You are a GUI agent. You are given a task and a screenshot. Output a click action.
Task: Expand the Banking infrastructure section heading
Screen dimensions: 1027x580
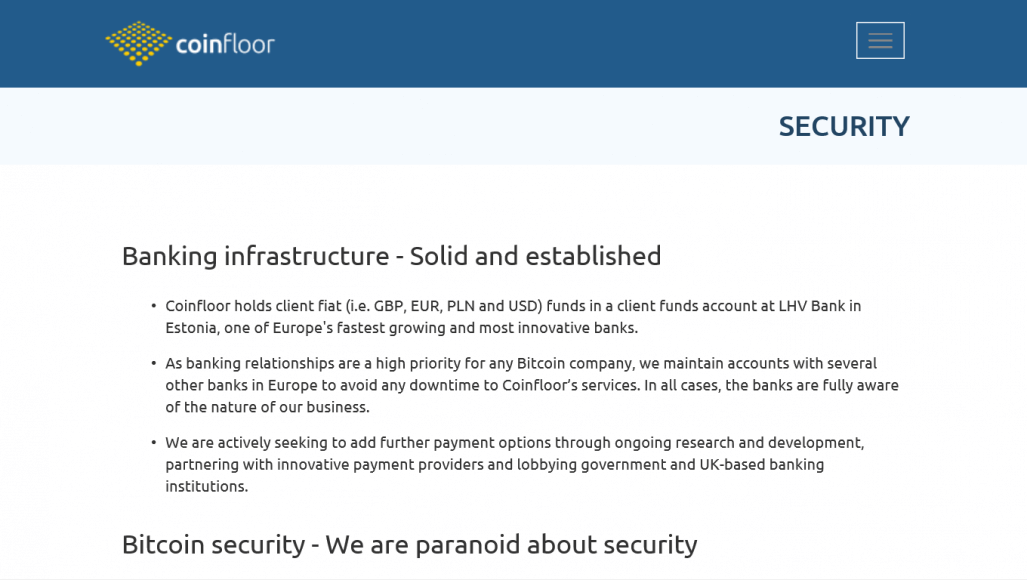pos(391,256)
